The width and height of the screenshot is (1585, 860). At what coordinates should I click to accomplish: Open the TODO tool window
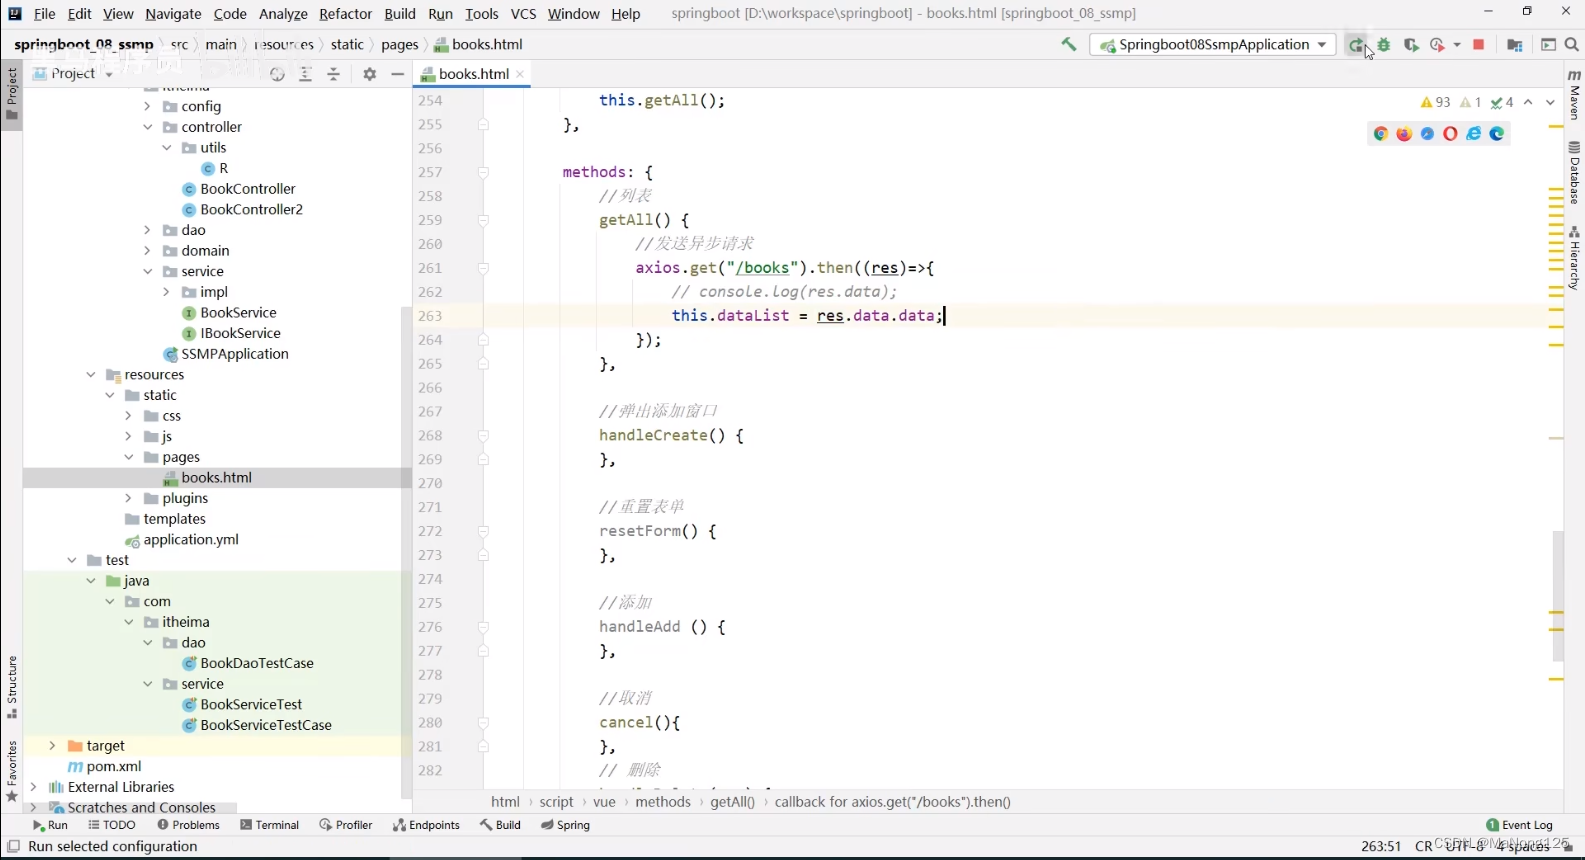click(x=112, y=825)
